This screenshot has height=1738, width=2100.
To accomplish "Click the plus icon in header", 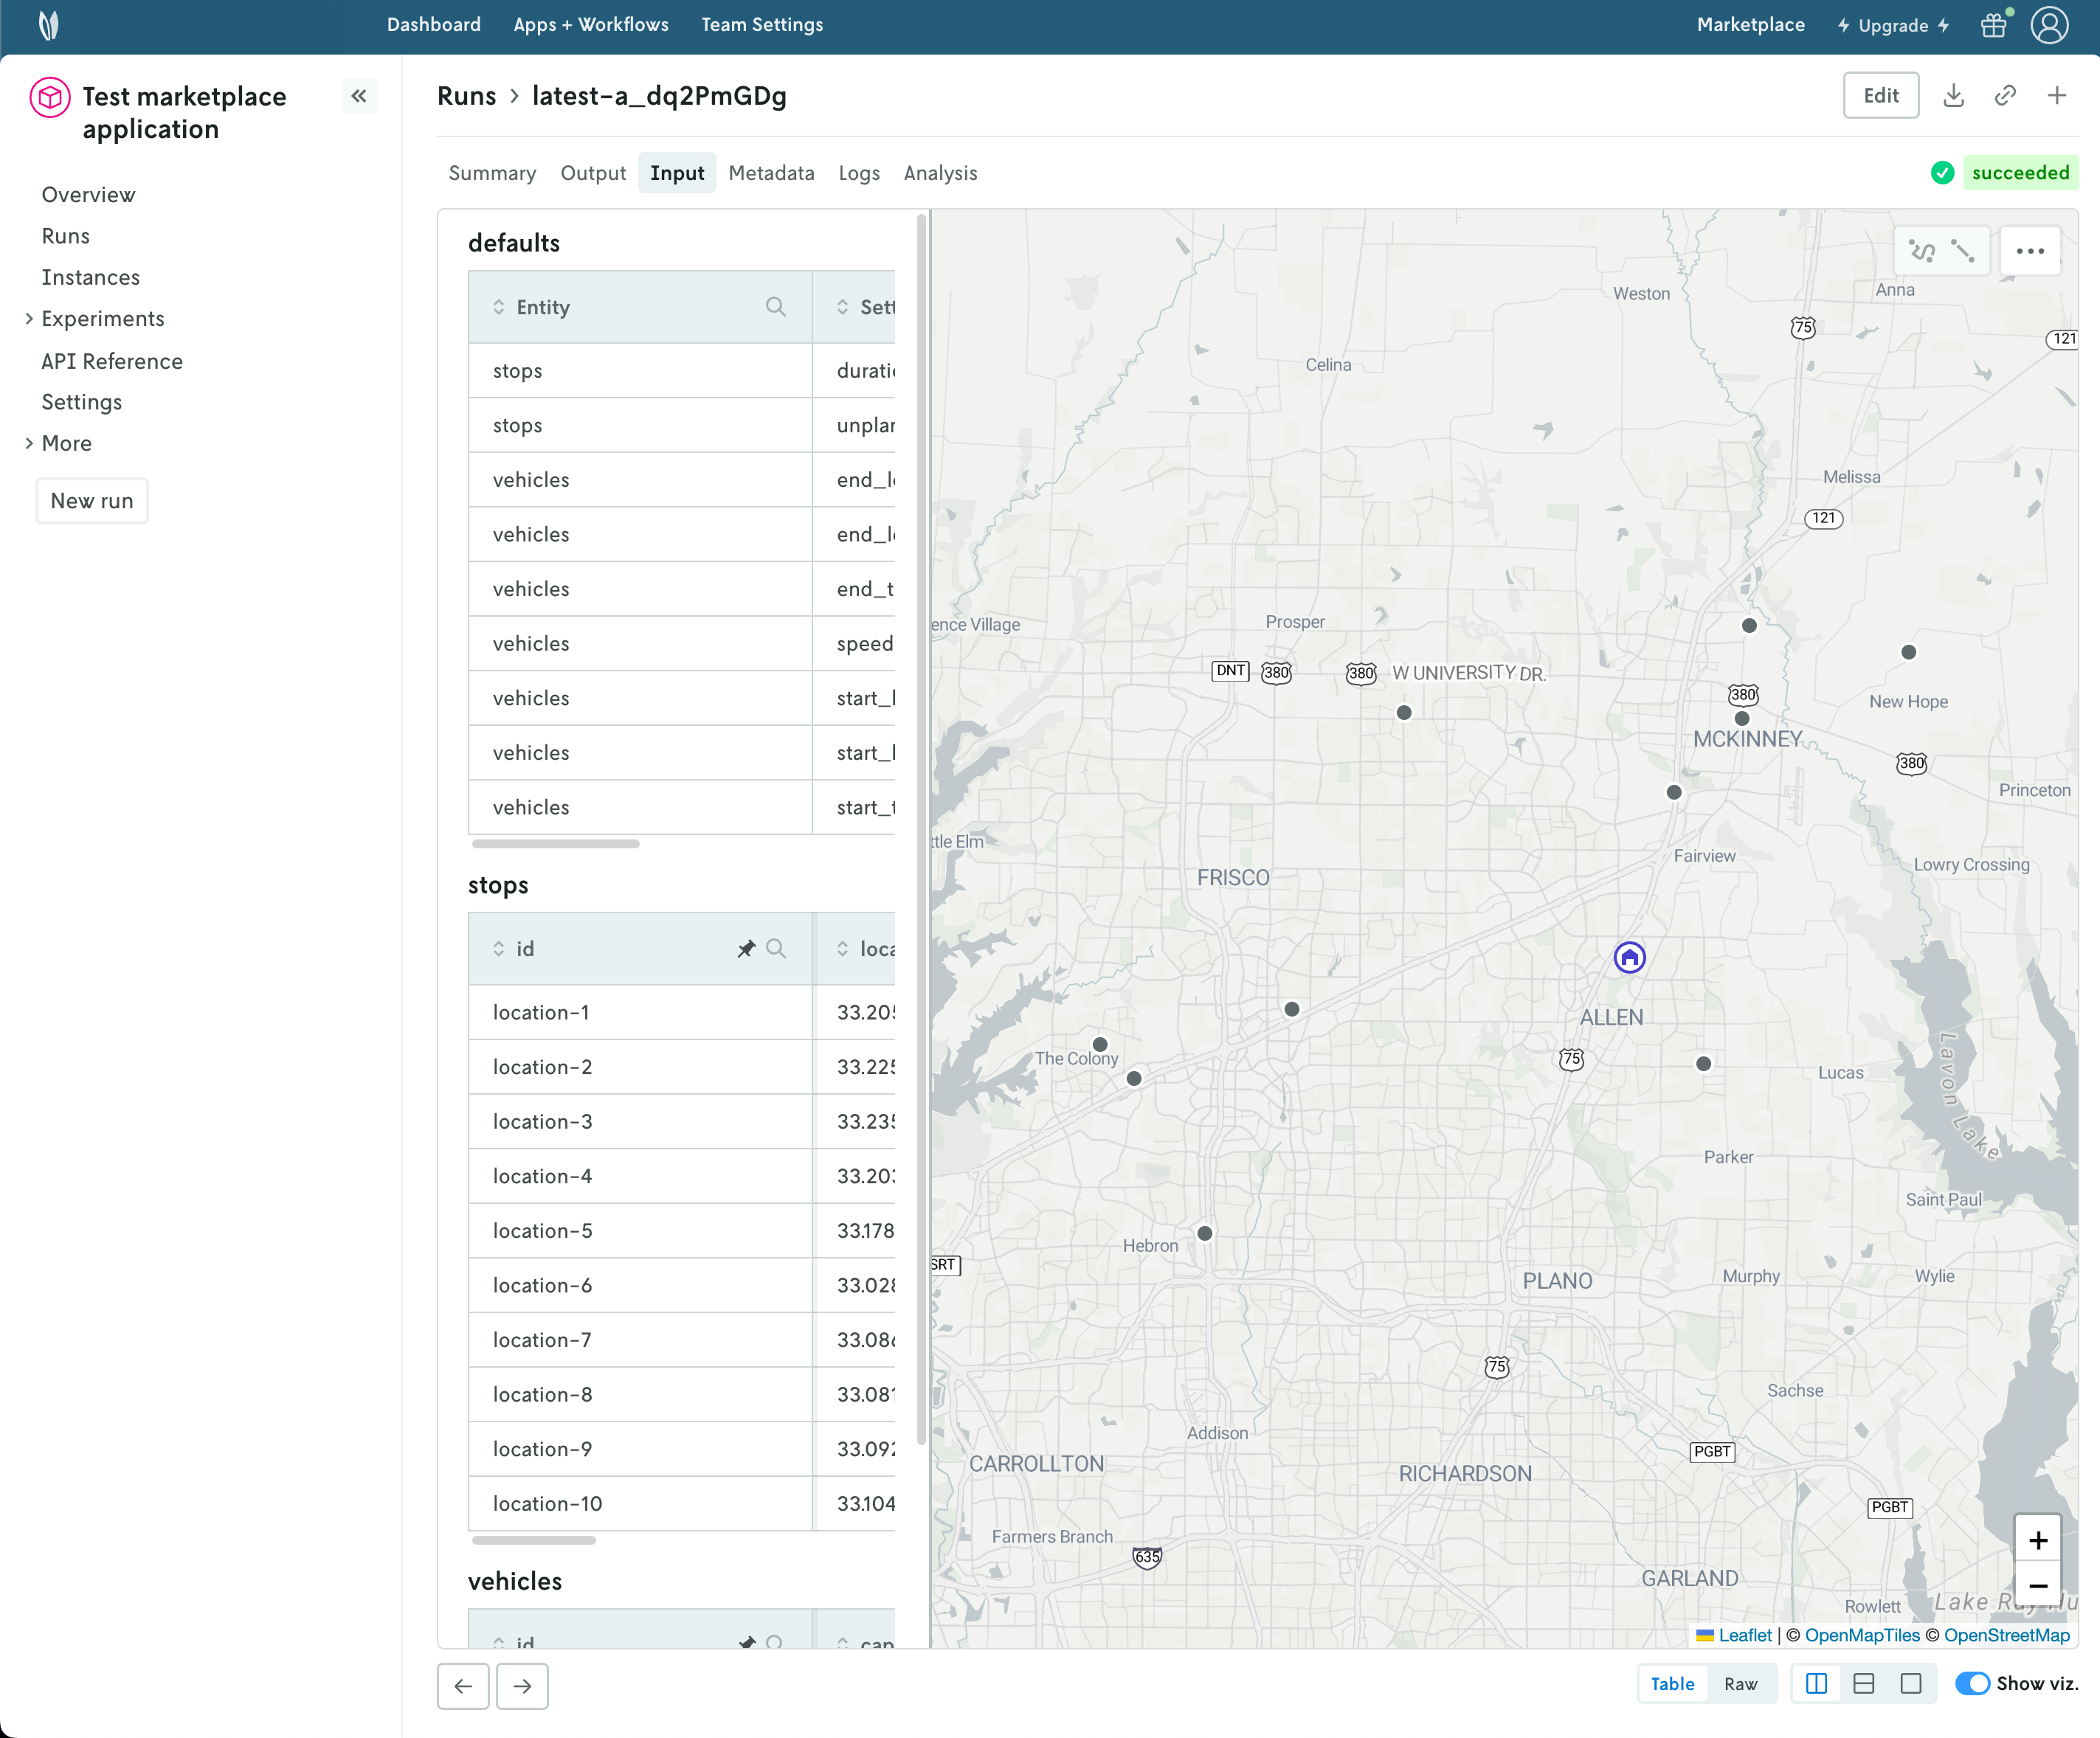I will [x=2057, y=96].
